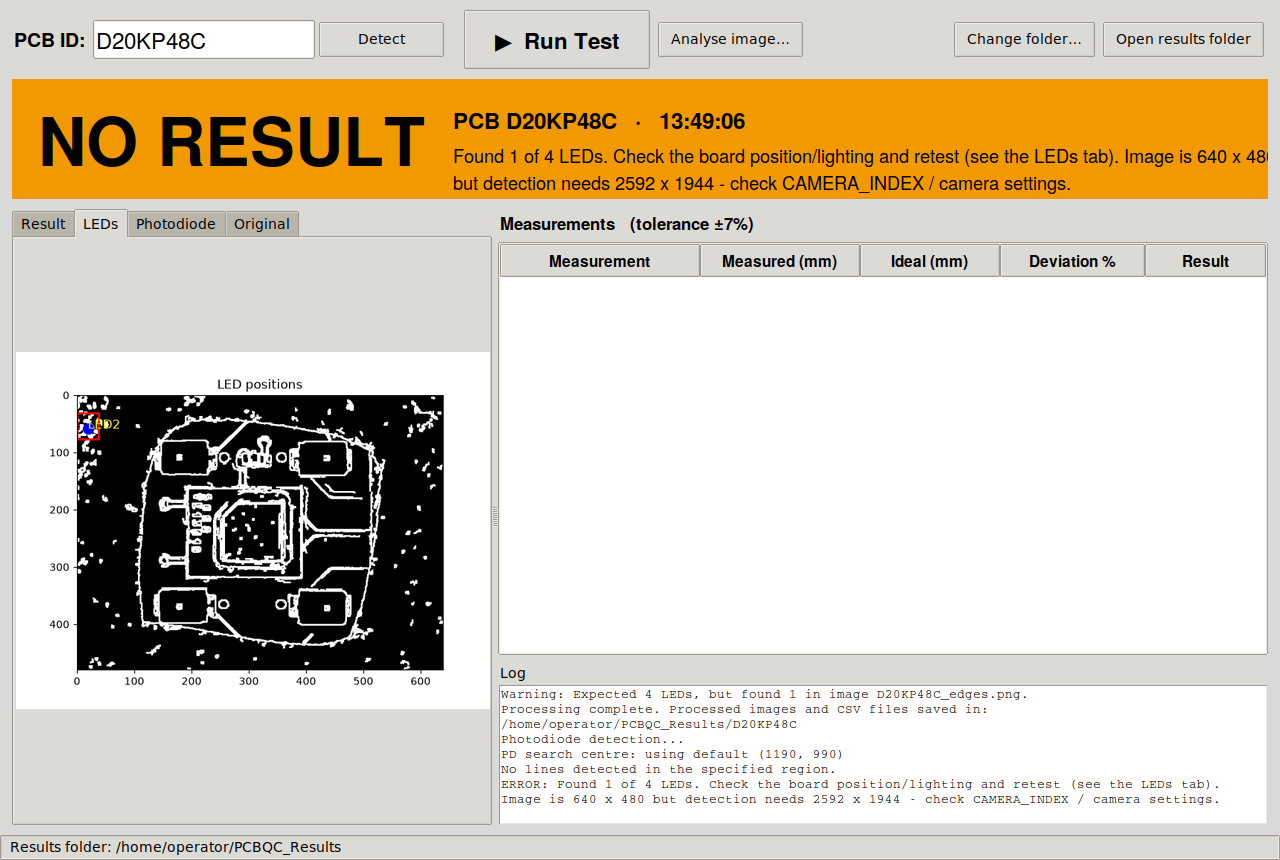Switch to the Photodiode tab

click(x=176, y=224)
